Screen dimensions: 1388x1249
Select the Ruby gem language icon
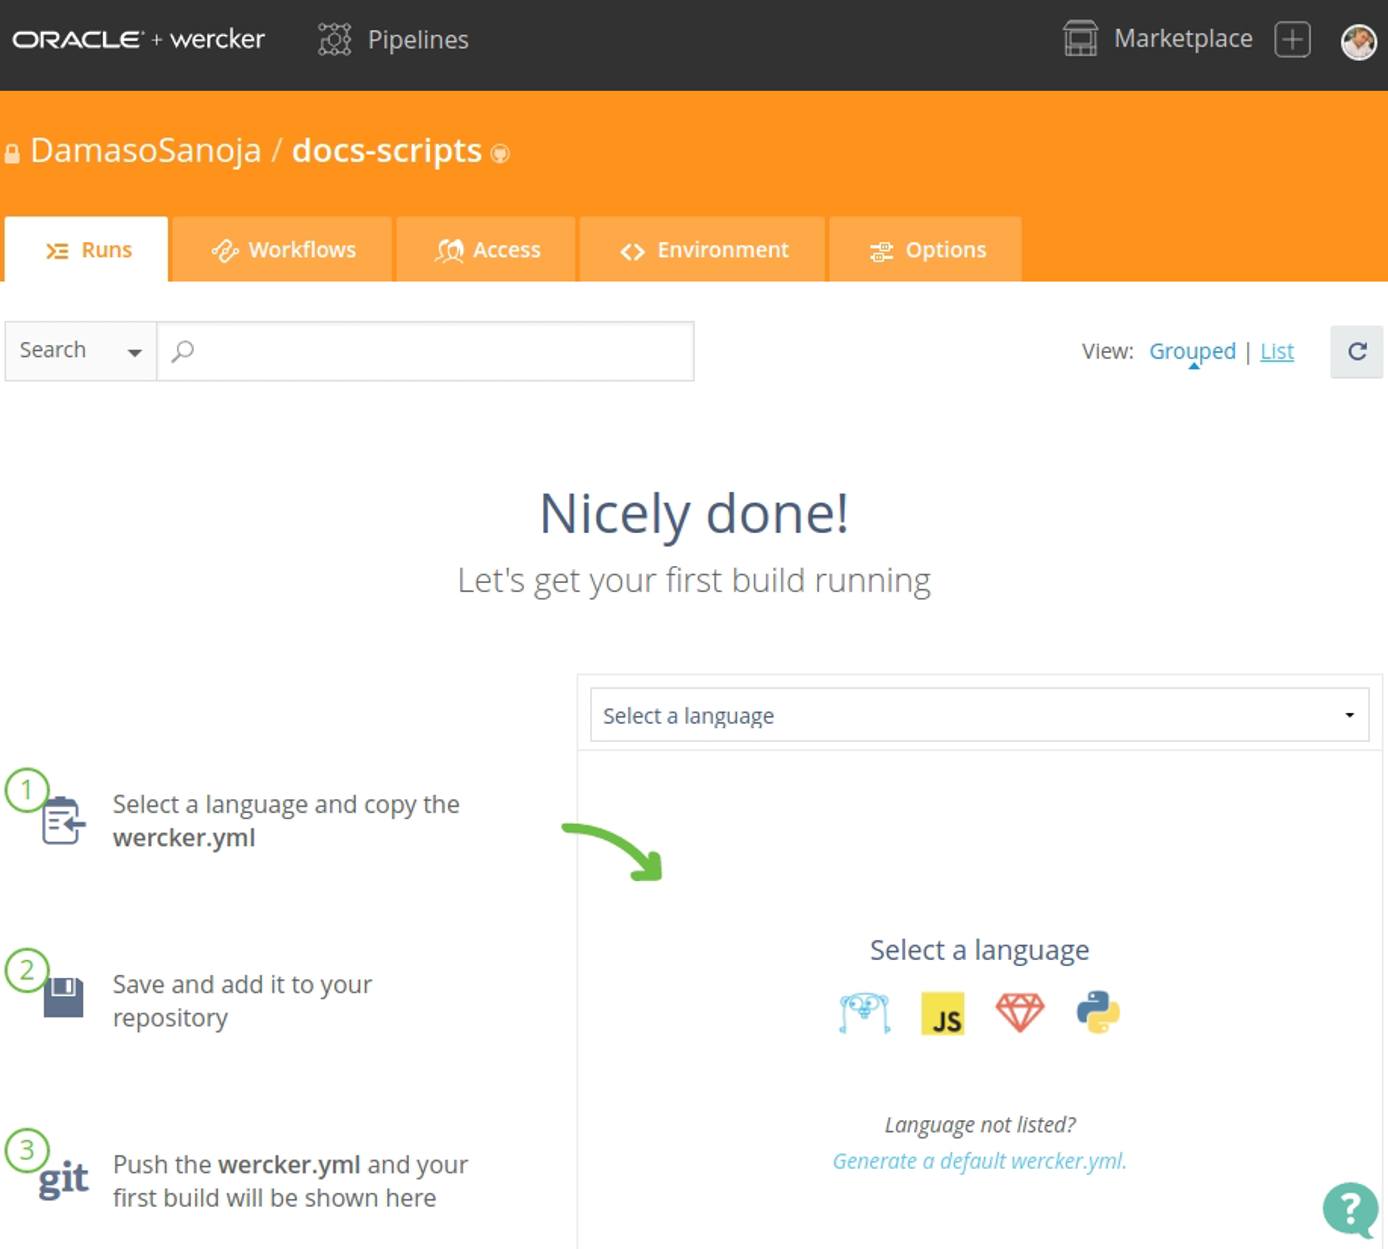1020,1012
